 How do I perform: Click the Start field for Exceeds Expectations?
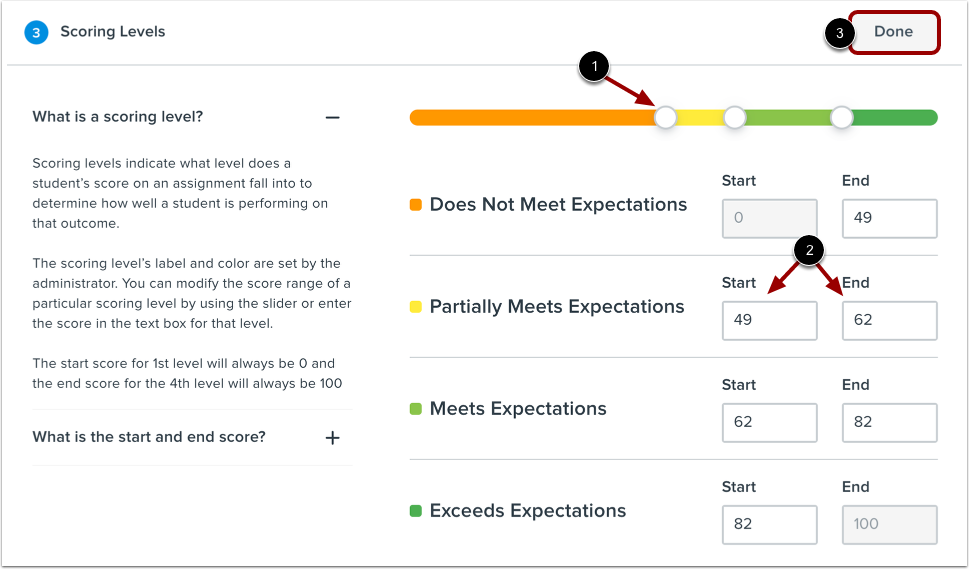click(769, 524)
